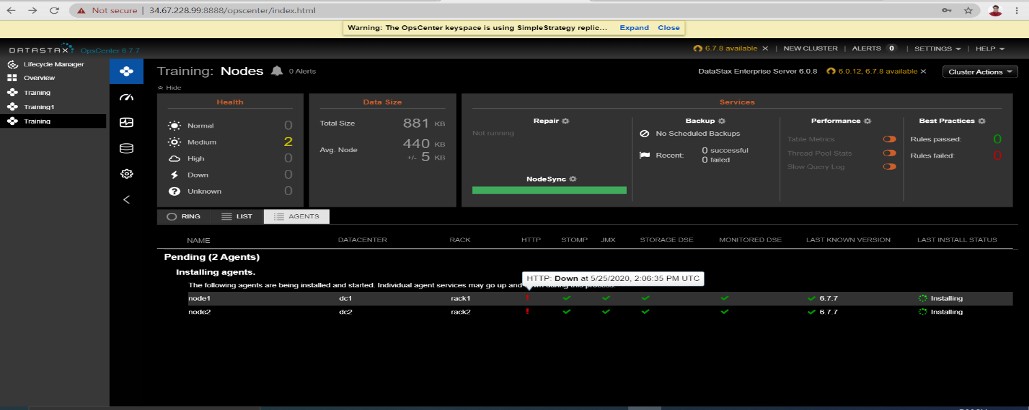Collapse the sidebar with the left chevron
This screenshot has width=1029, height=410.
127,199
